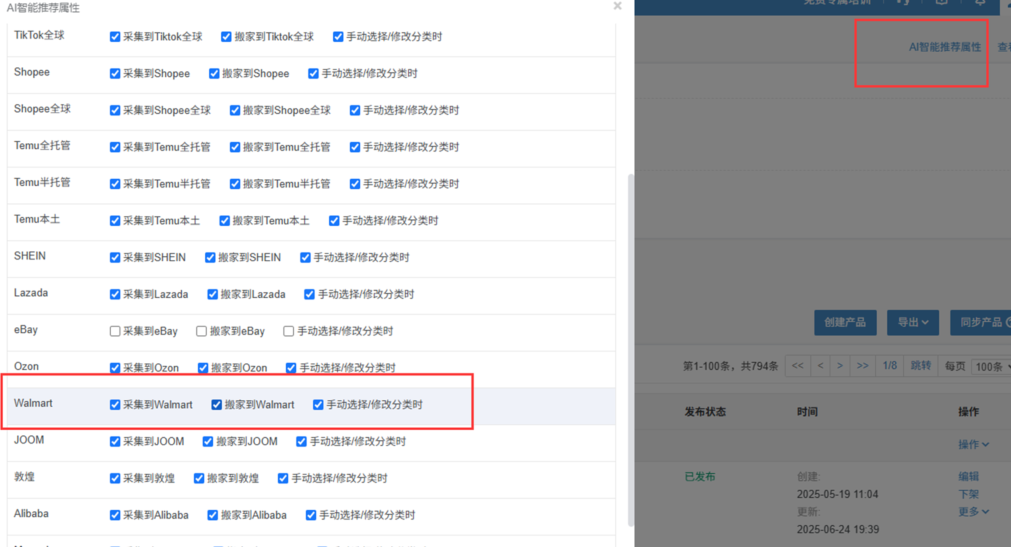Viewport: 1011px width, 547px height.
Task: Toggle 搬家到敦煌 checkbox
Action: click(199, 478)
